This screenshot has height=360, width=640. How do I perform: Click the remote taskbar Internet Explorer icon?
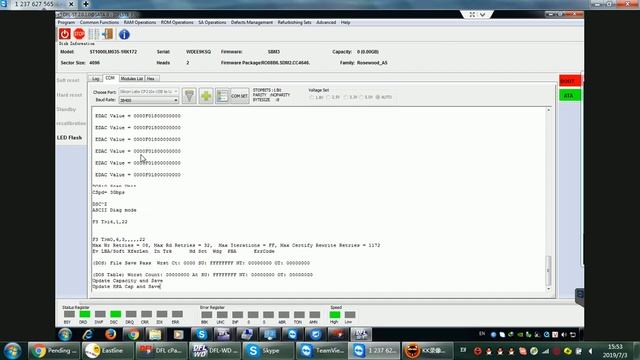point(88,334)
